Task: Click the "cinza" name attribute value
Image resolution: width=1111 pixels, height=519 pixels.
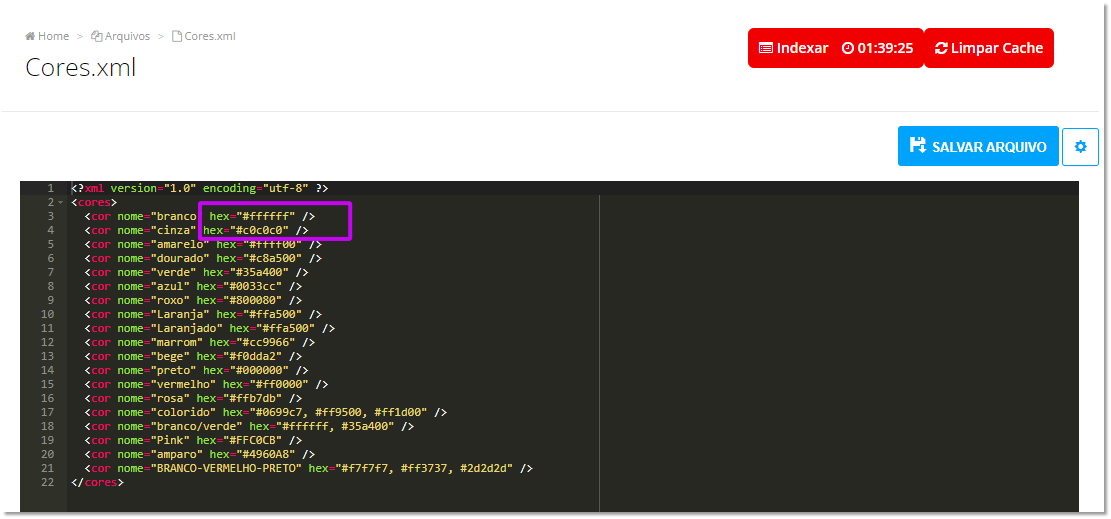Action: pyautogui.click(x=173, y=230)
